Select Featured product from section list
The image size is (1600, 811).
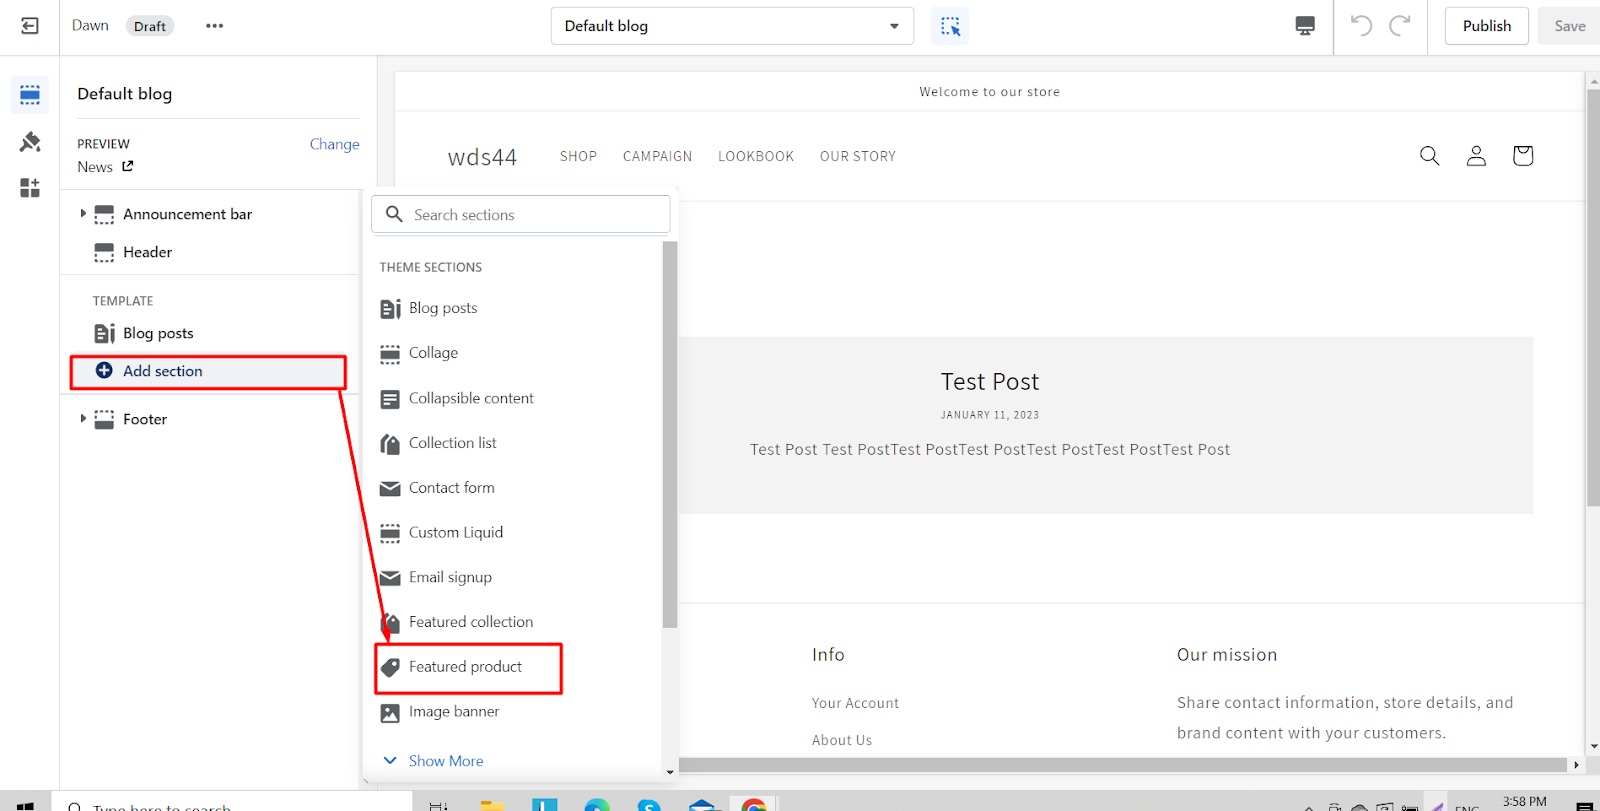(x=466, y=667)
